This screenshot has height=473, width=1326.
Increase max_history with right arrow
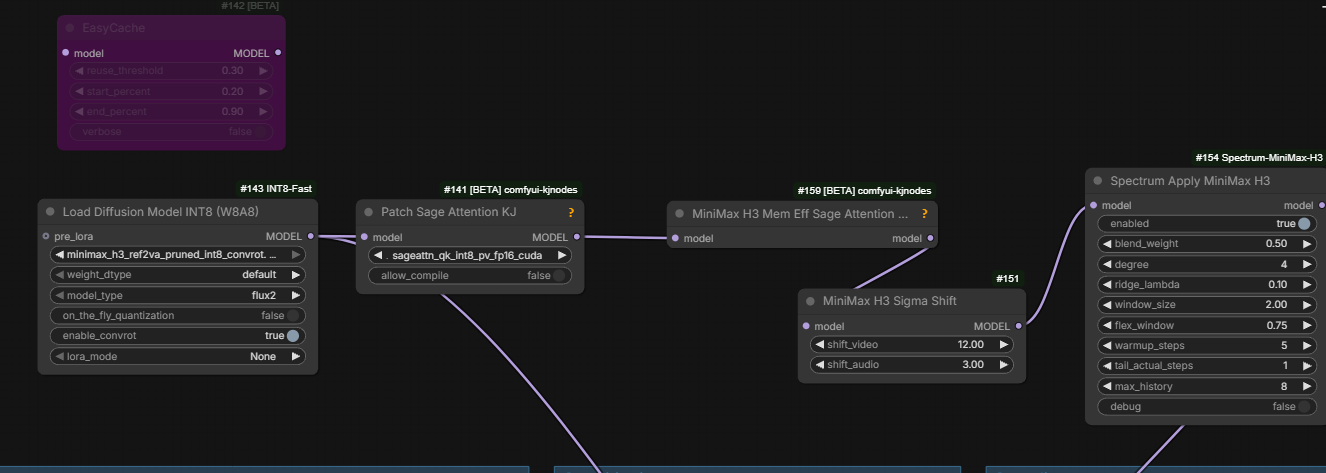[1305, 386]
